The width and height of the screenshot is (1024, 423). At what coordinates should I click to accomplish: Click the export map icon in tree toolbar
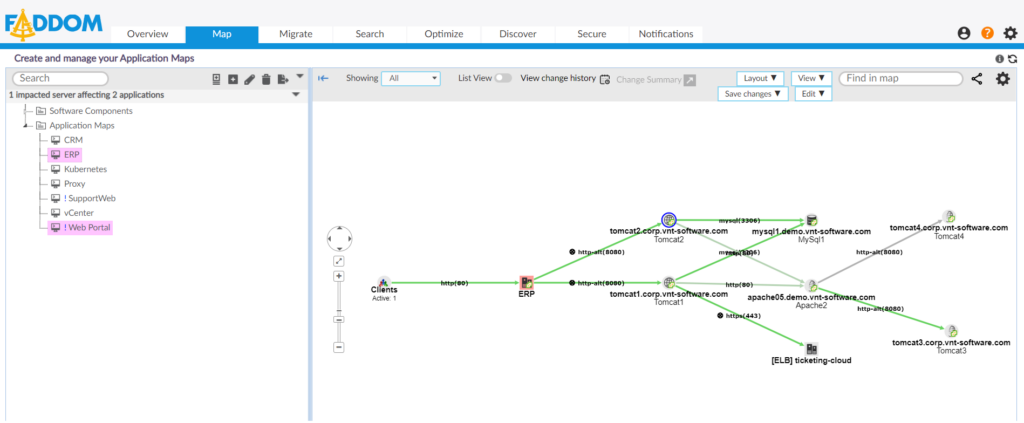click(283, 79)
